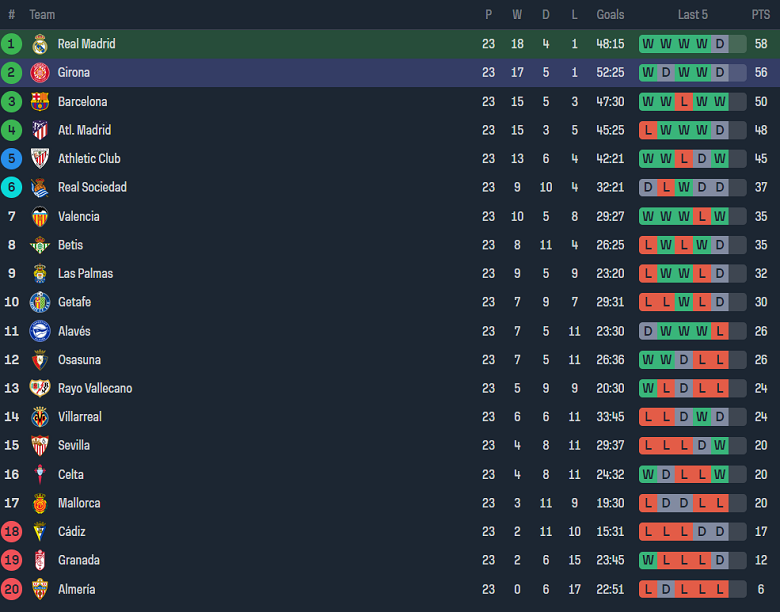This screenshot has width=780, height=612.
Task: Click the Rayo Vallecano team name
Action: coord(95,388)
